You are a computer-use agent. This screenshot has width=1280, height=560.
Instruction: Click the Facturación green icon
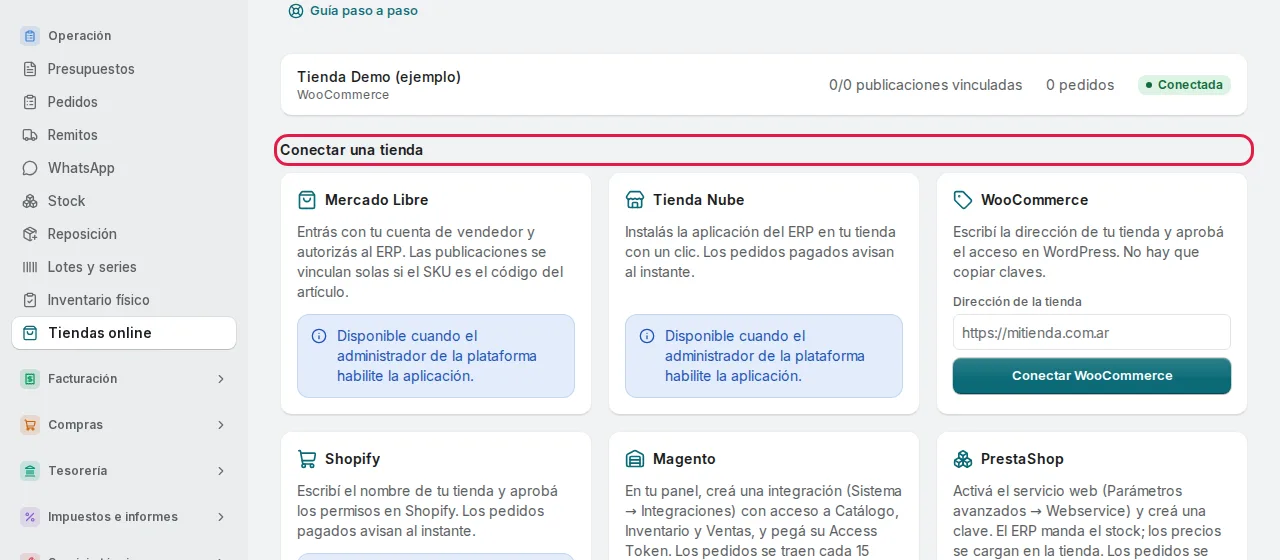point(30,379)
